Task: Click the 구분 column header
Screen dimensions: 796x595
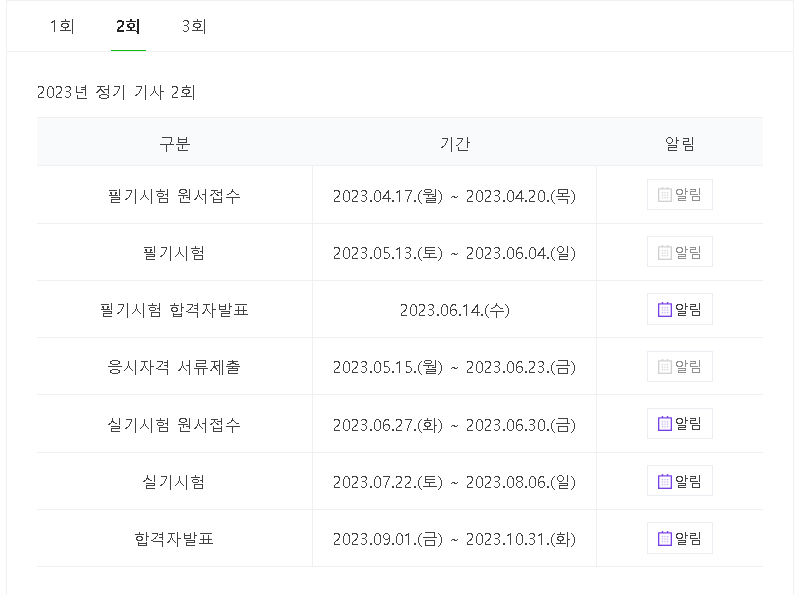Action: click(175, 144)
